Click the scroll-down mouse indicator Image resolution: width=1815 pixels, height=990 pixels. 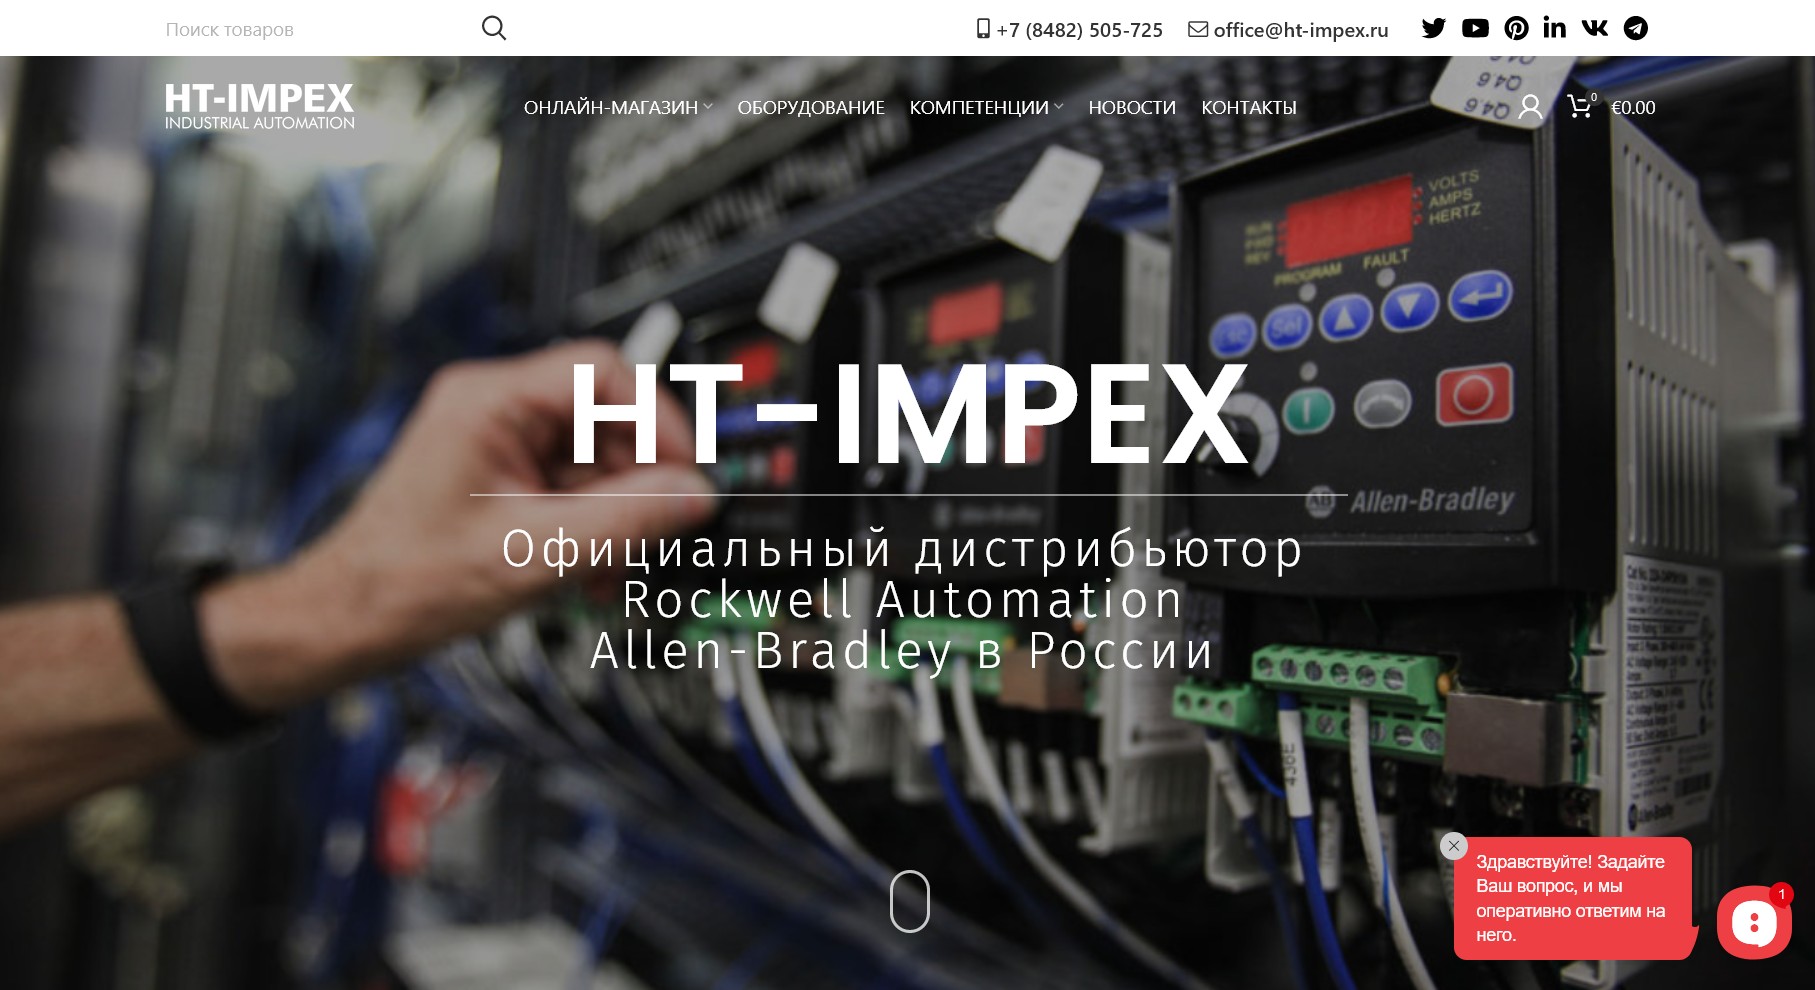(x=909, y=901)
